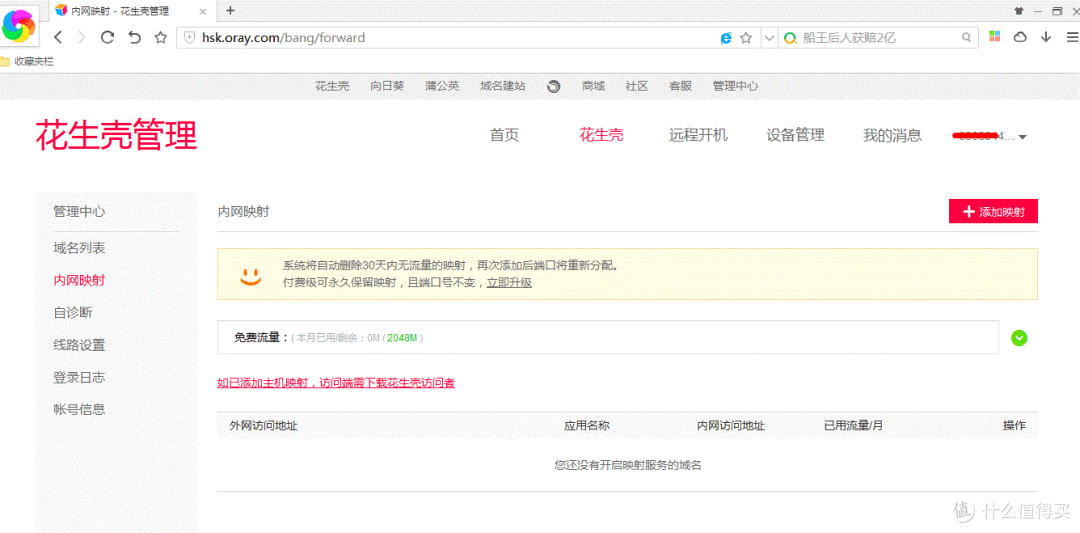1080x533 pixels.
Task: Click the 360 browser logo
Action: tap(20, 25)
